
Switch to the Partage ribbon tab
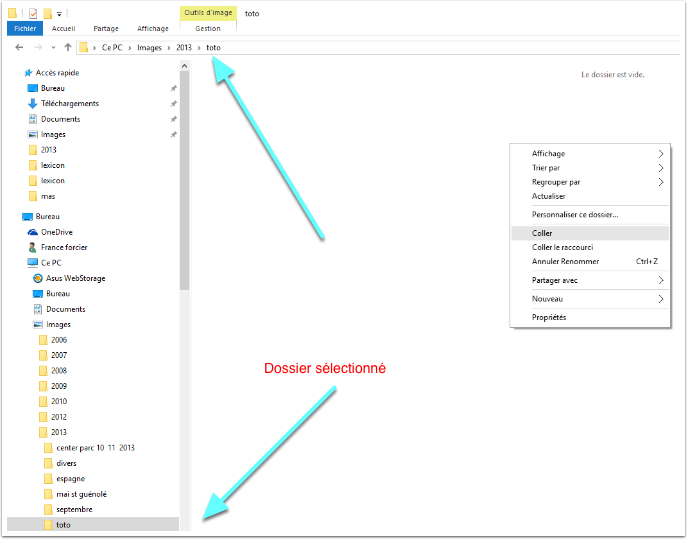105,29
